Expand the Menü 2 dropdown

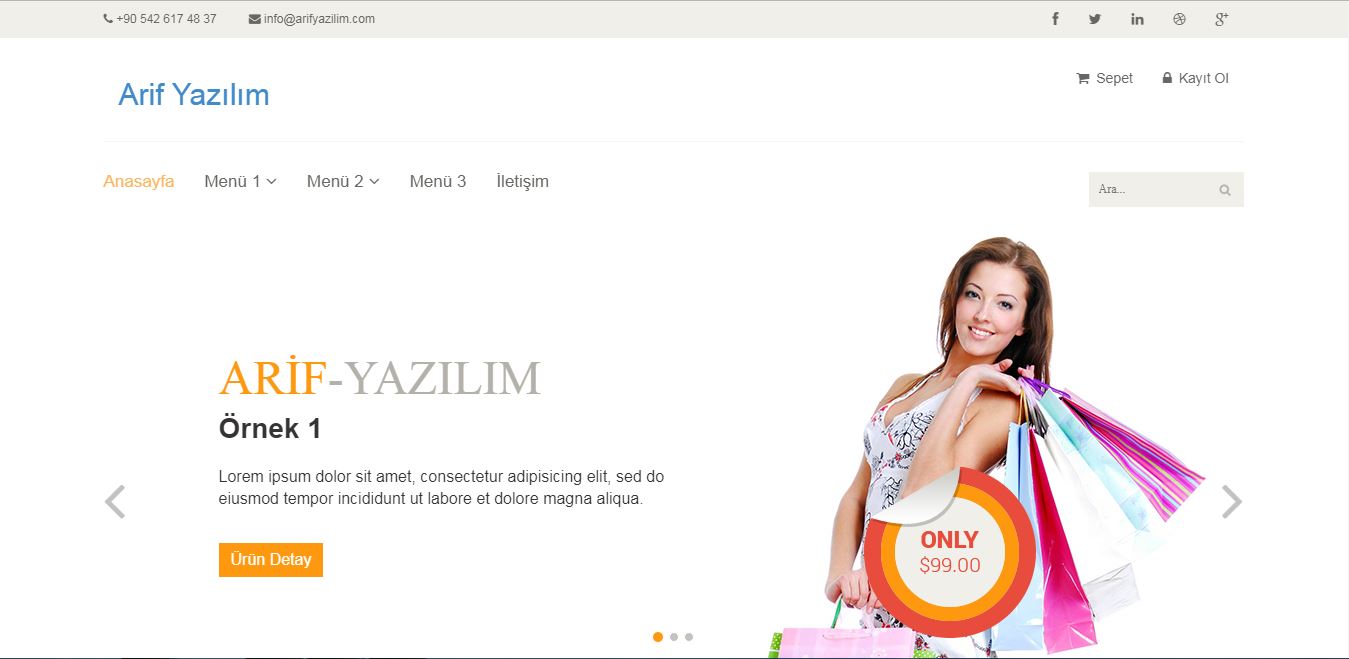tap(343, 181)
